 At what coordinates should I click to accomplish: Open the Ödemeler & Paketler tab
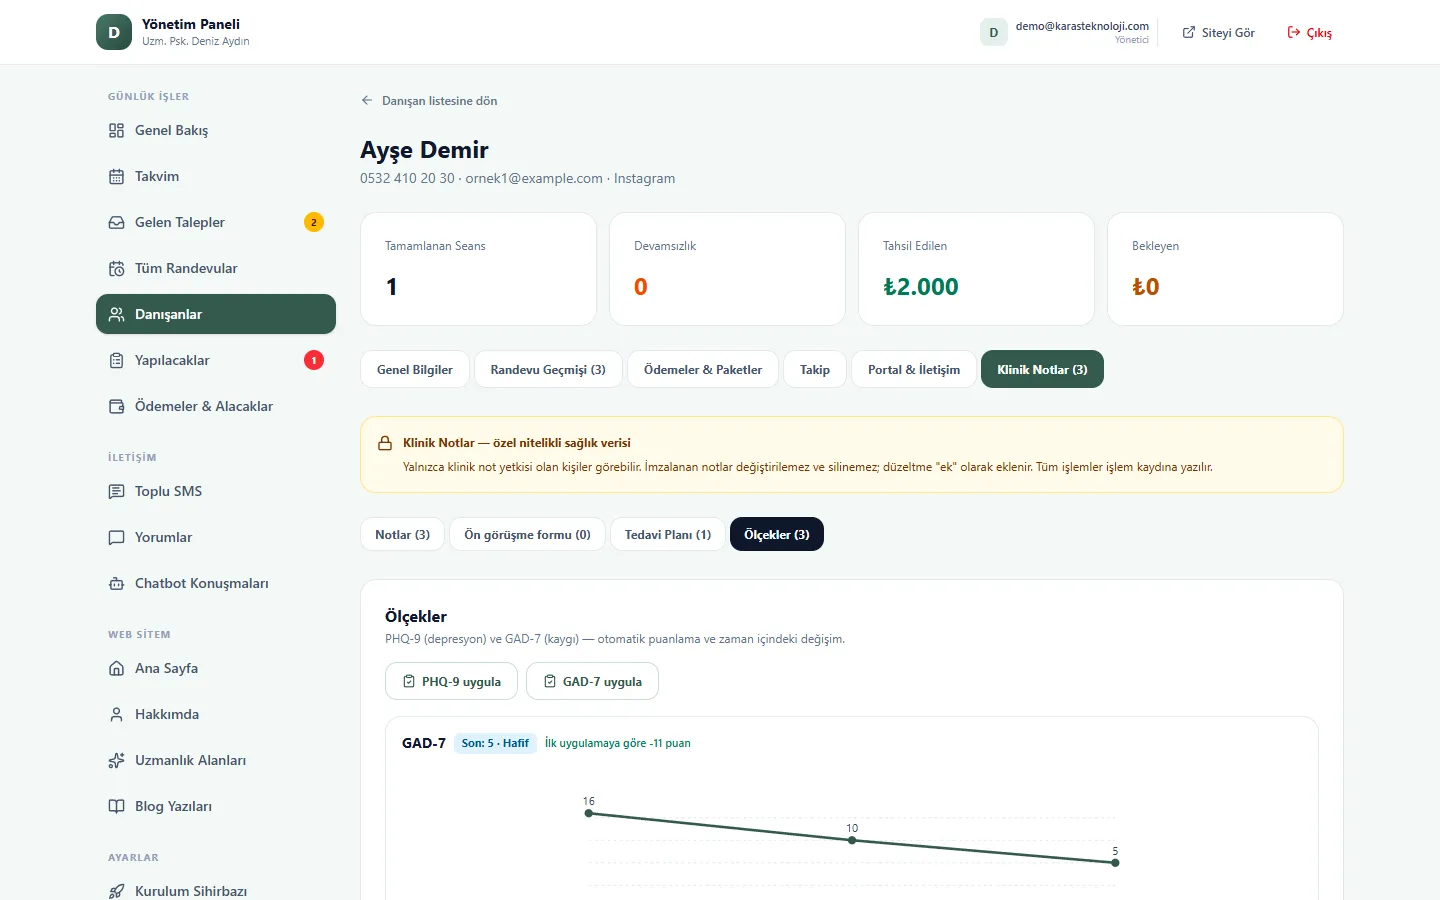click(x=703, y=369)
